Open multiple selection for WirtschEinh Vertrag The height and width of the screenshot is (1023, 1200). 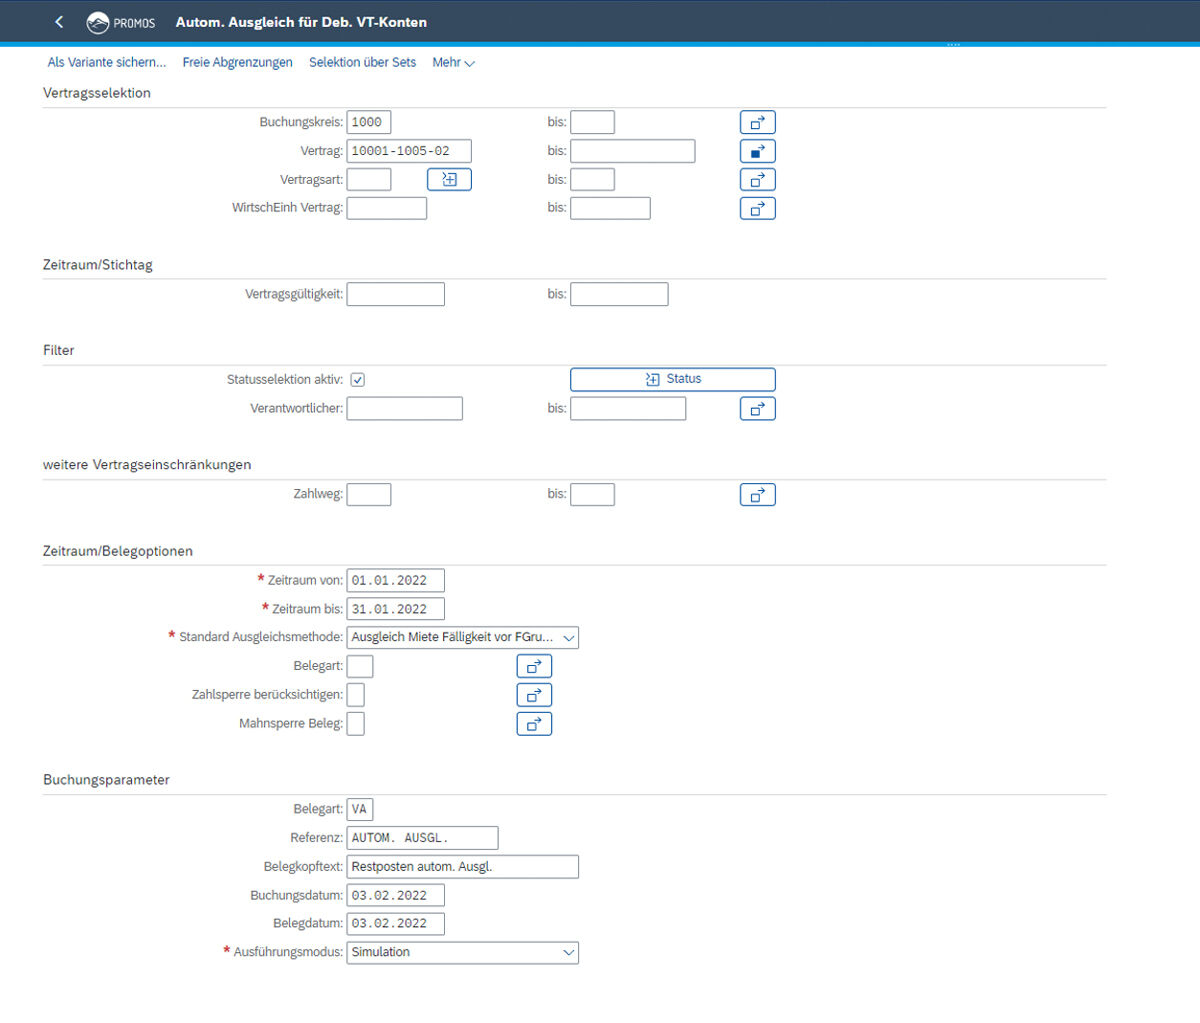pos(757,209)
